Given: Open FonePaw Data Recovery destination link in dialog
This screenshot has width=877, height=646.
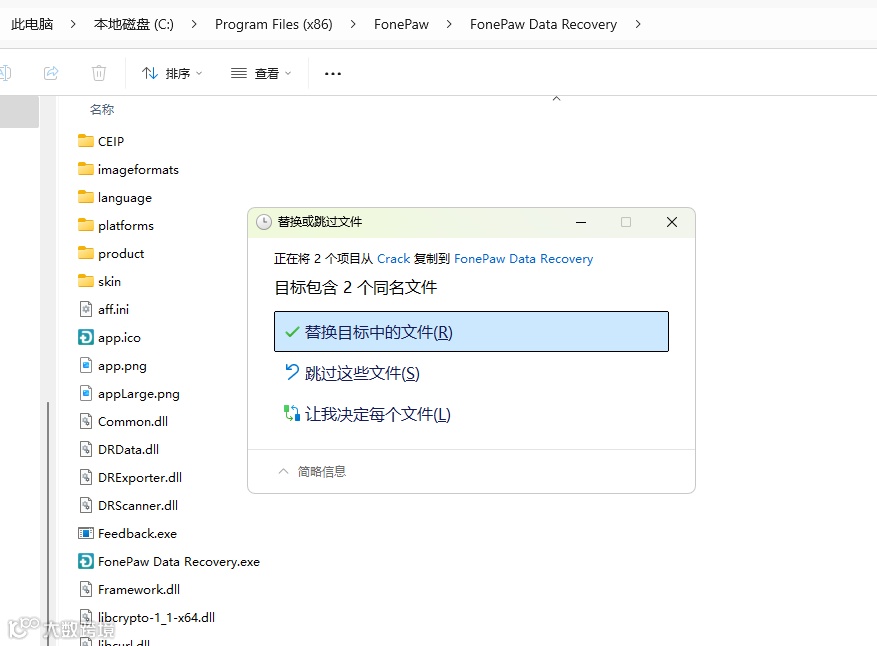Looking at the screenshot, I should point(523,258).
